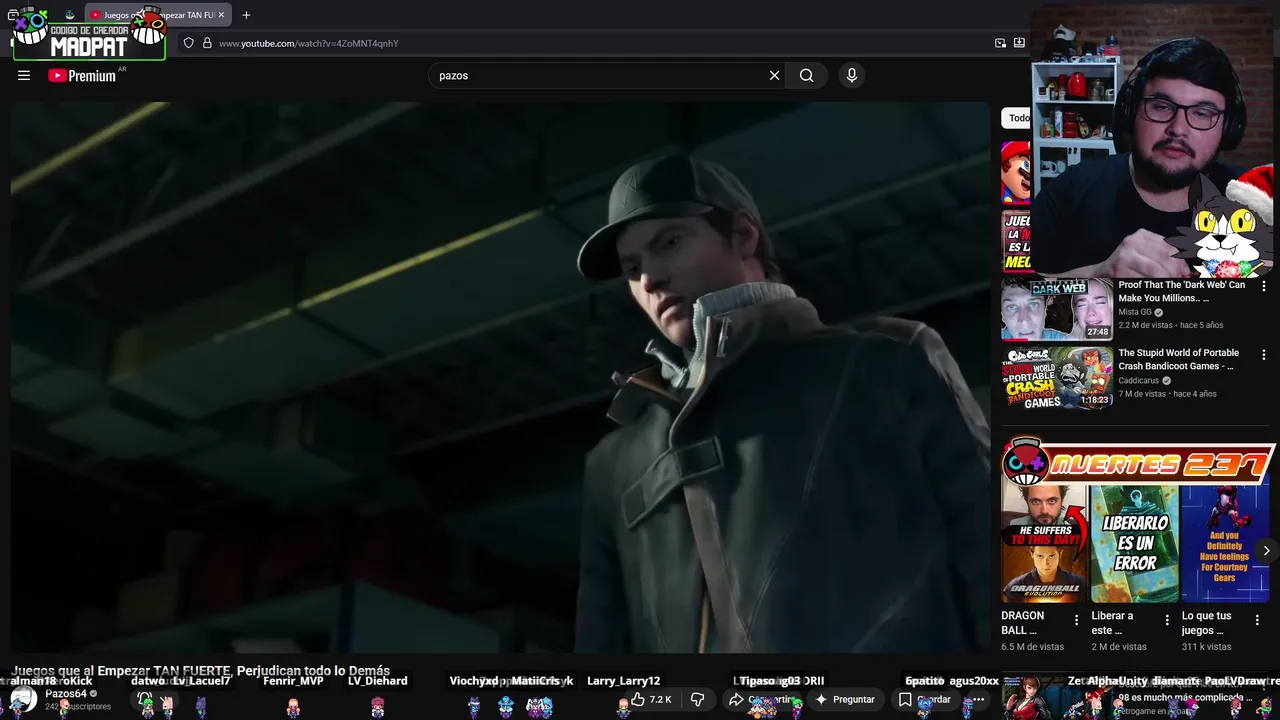Open more actions ellipsis next to Guardar
The image size is (1280, 720).
979,699
